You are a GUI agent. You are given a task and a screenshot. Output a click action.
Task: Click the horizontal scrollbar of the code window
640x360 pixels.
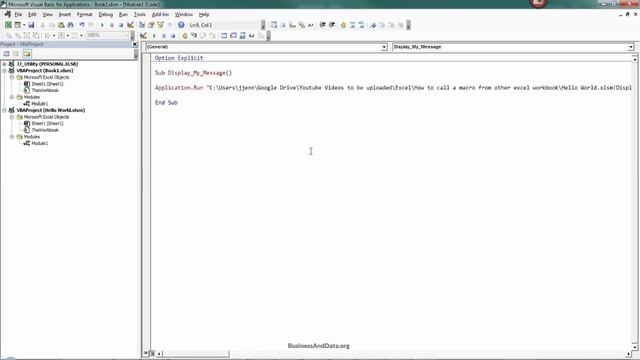[393, 353]
